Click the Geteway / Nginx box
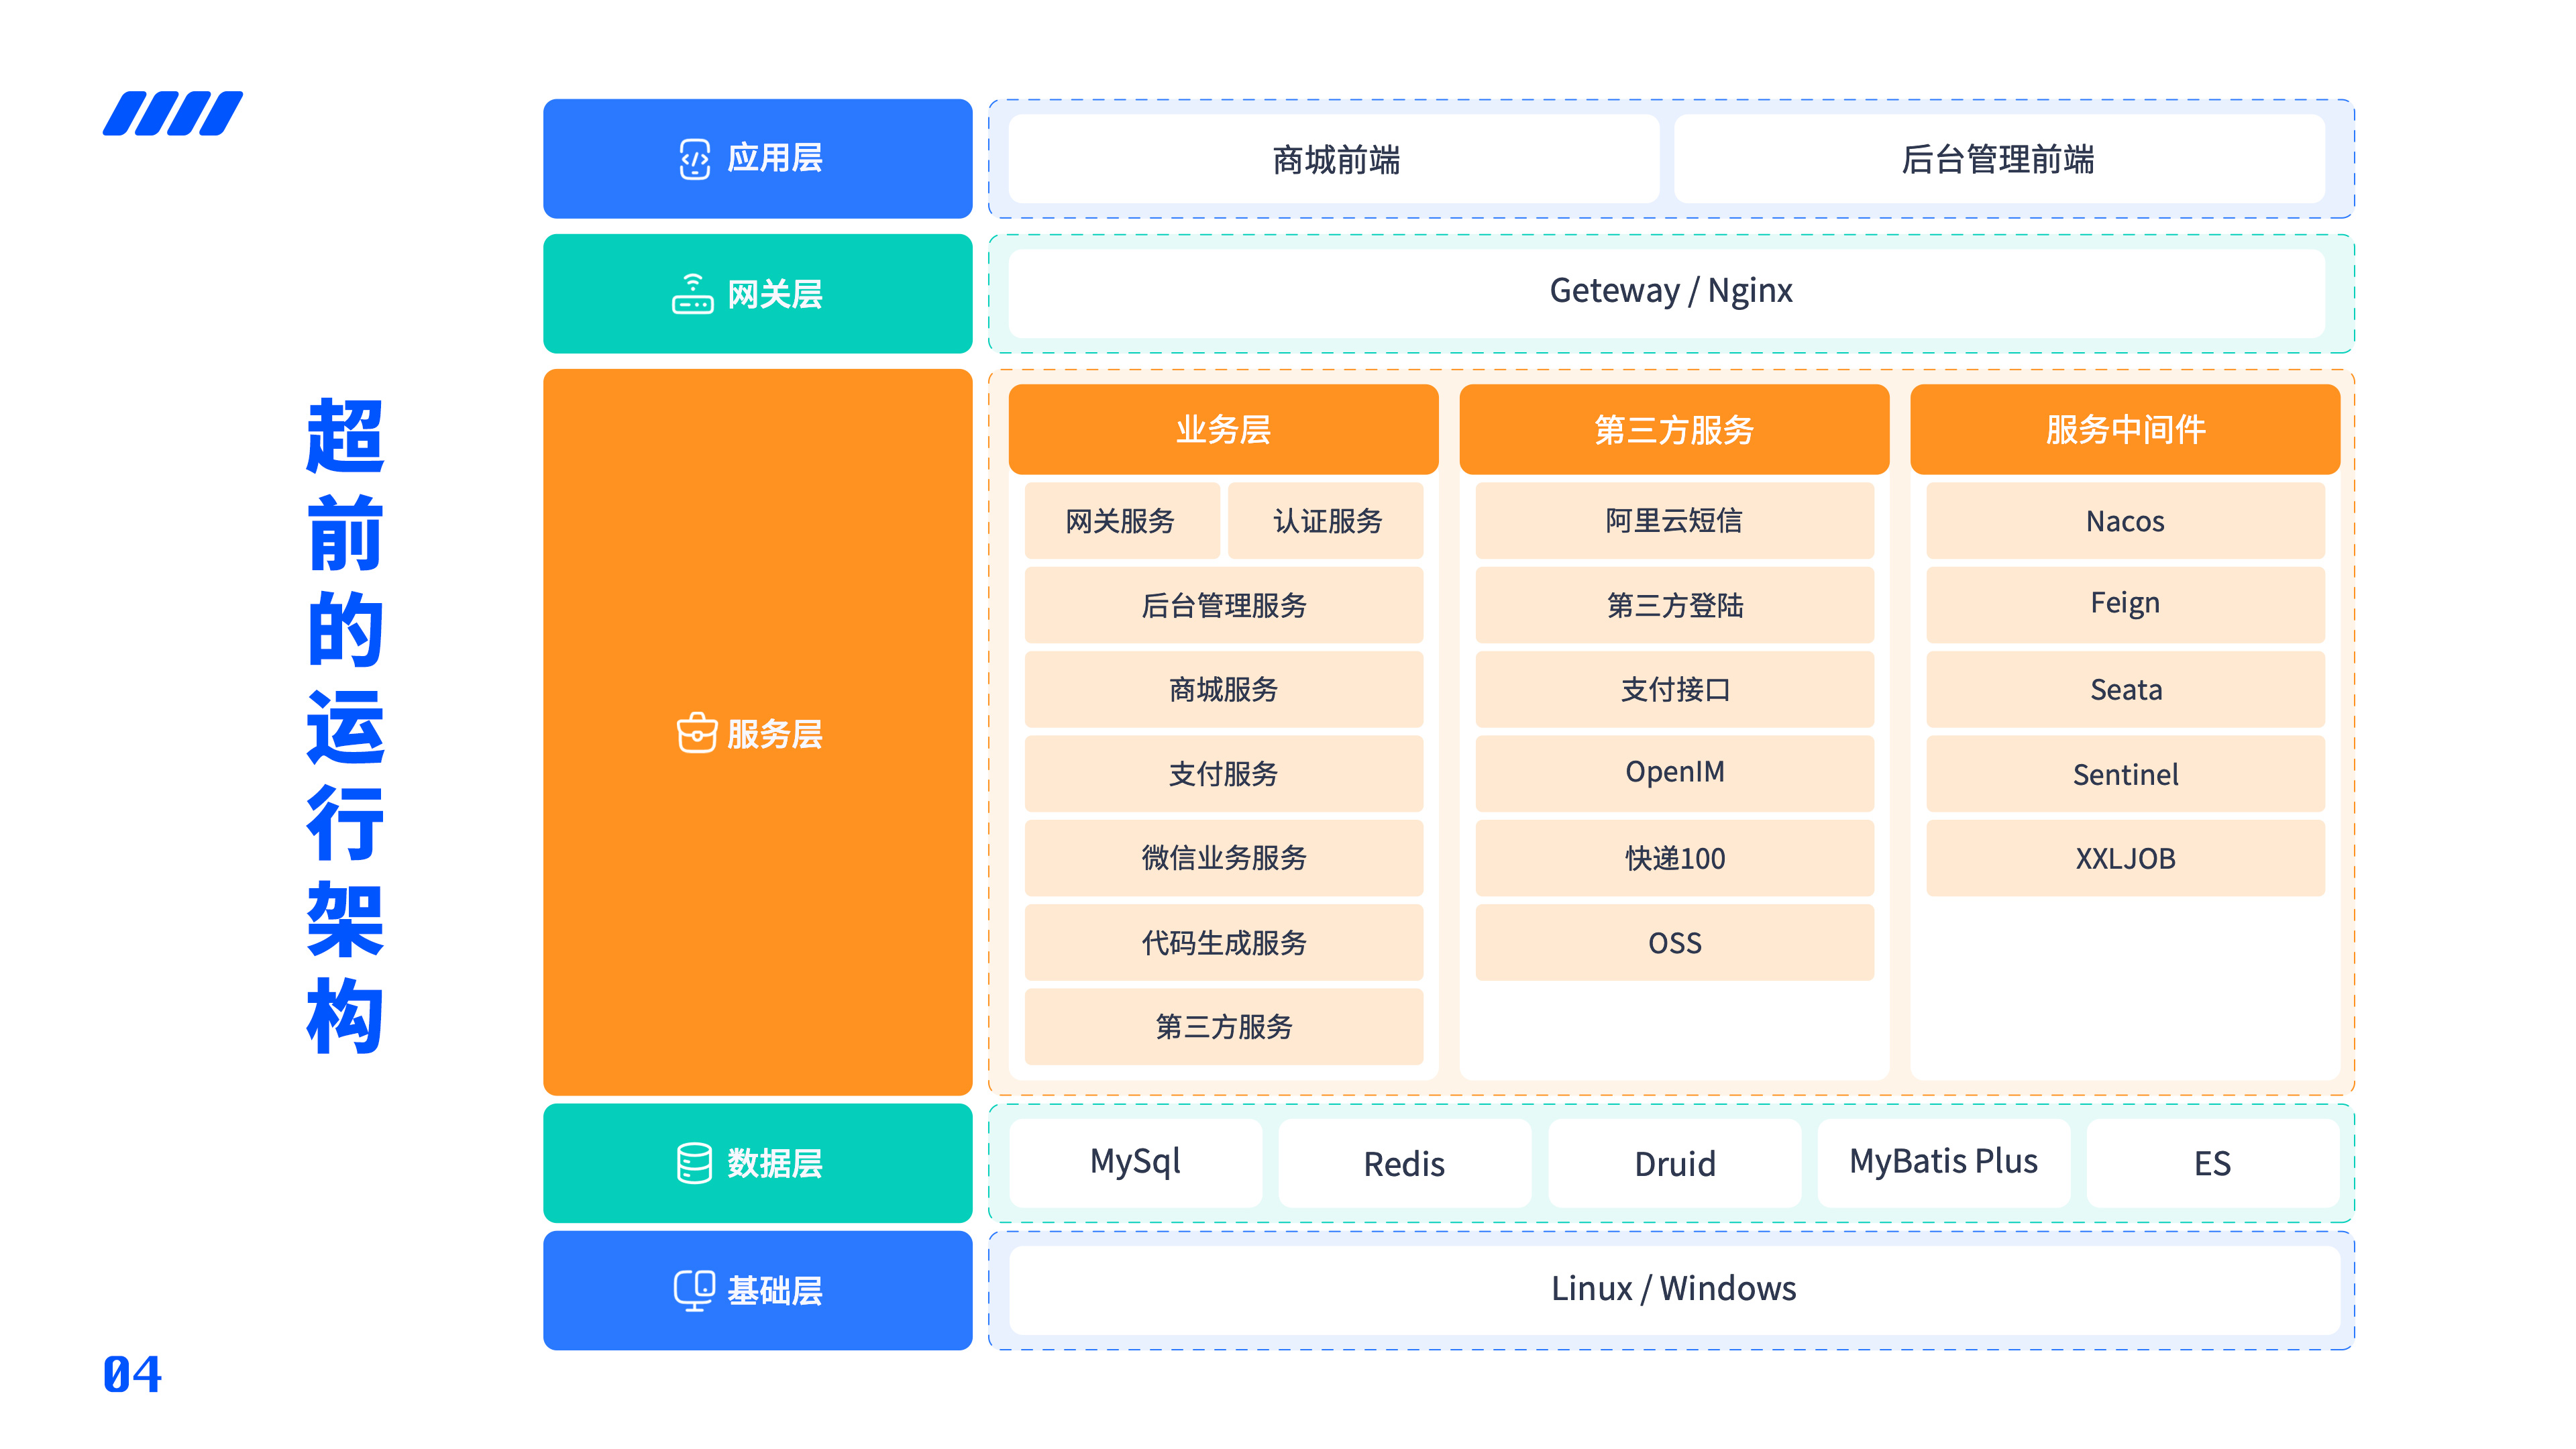The height and width of the screenshot is (1449, 2576). (1667, 294)
